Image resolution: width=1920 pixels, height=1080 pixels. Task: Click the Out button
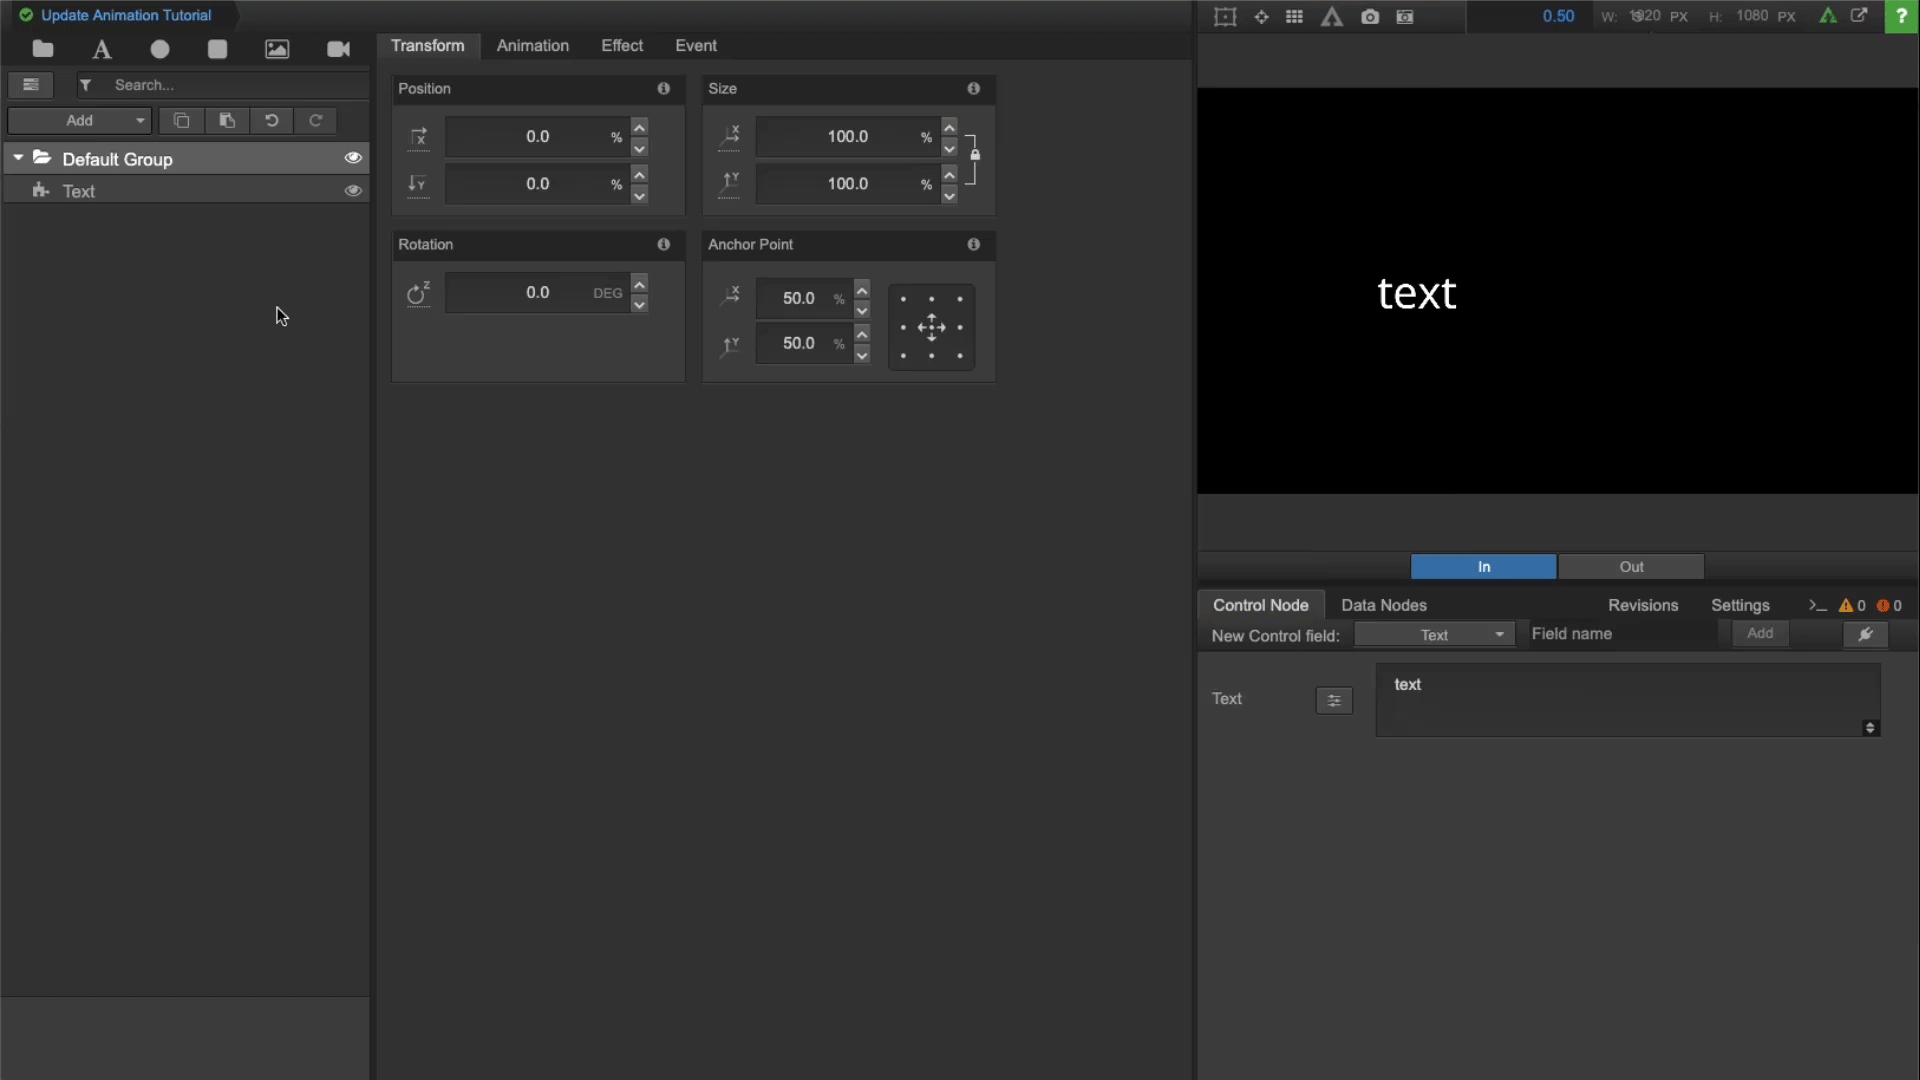tap(1630, 567)
